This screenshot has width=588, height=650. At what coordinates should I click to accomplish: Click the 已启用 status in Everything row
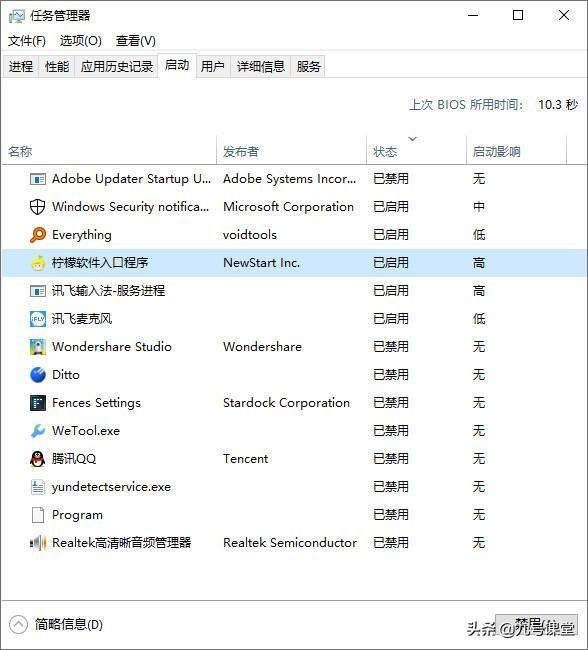(x=391, y=235)
